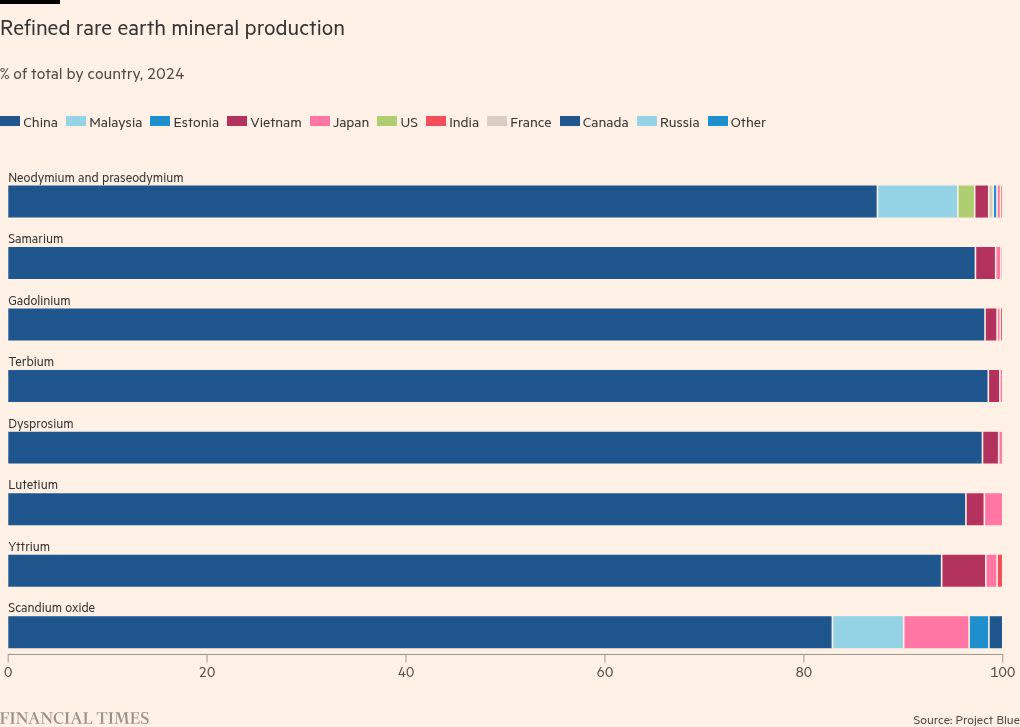Click the pink segment in the Scandium oxide bar
1020x727 pixels.
point(935,632)
